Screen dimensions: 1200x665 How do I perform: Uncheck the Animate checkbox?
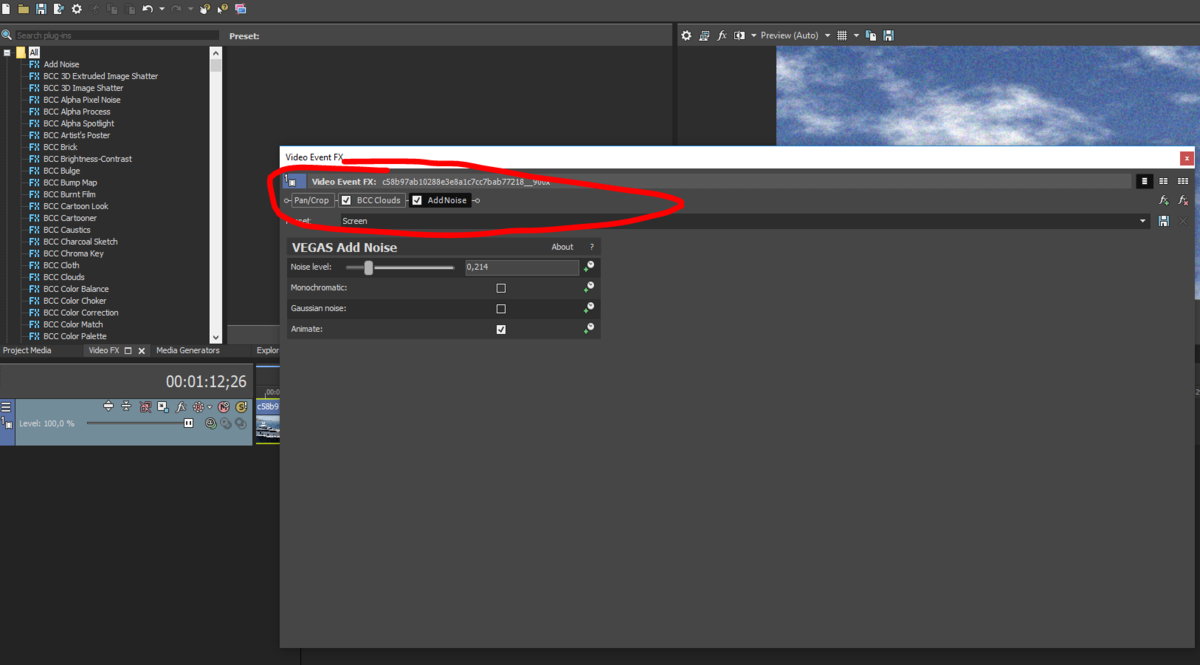point(501,329)
